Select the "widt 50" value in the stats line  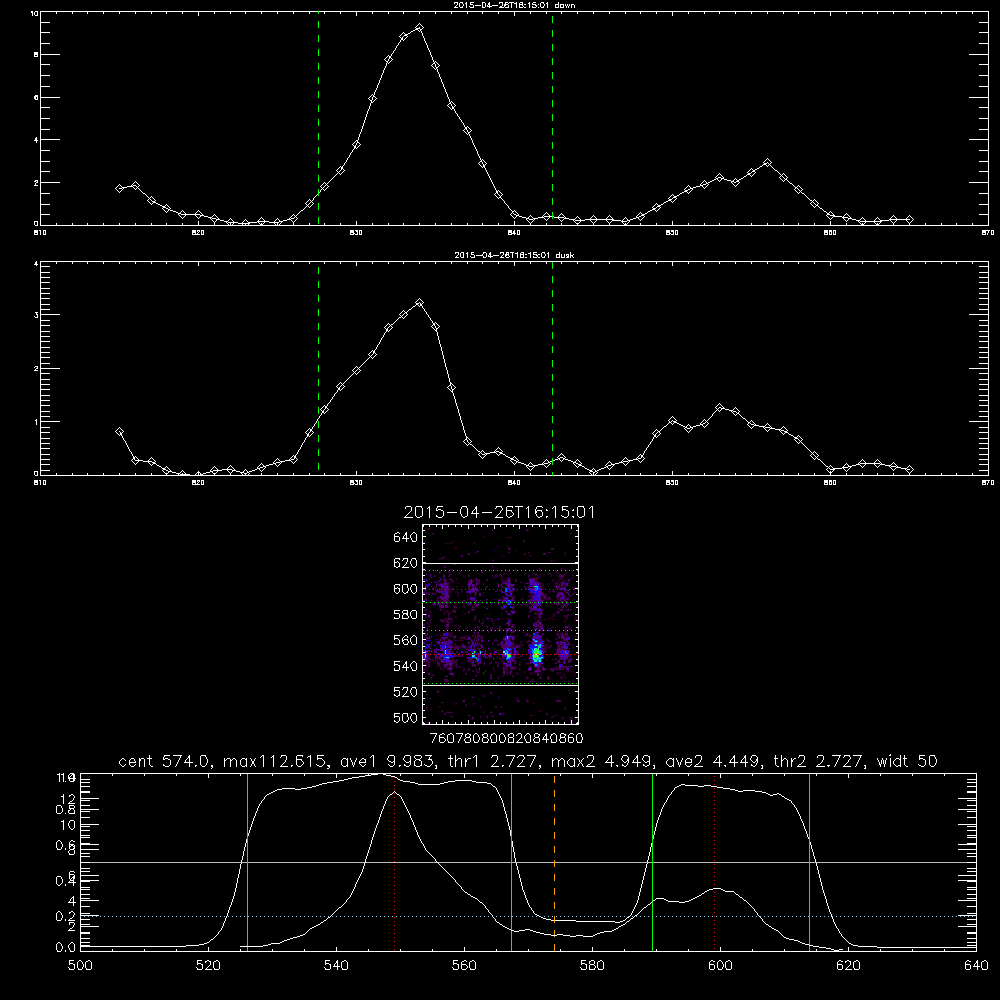point(908,761)
